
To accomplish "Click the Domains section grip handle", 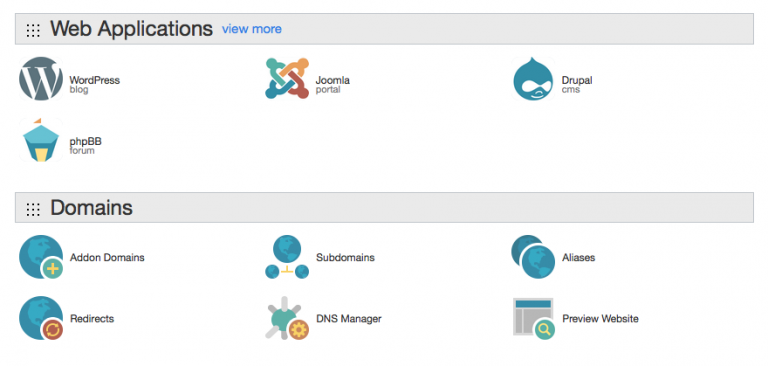I will (x=33, y=209).
